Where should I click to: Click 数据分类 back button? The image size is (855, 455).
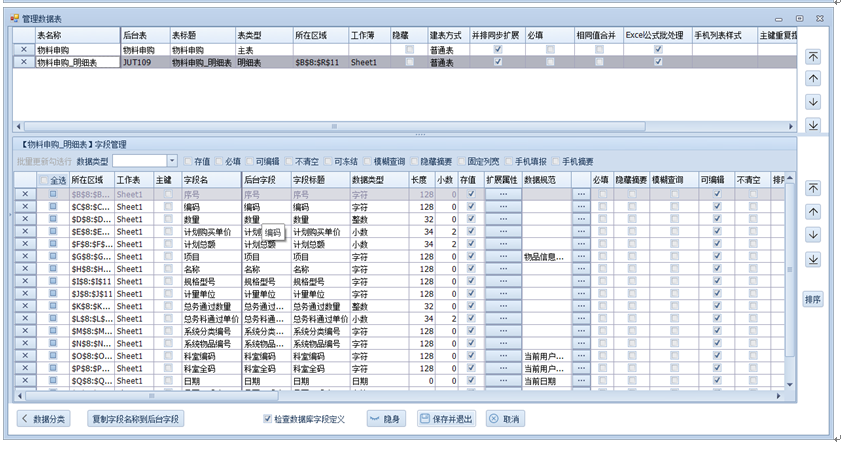tap(43, 419)
